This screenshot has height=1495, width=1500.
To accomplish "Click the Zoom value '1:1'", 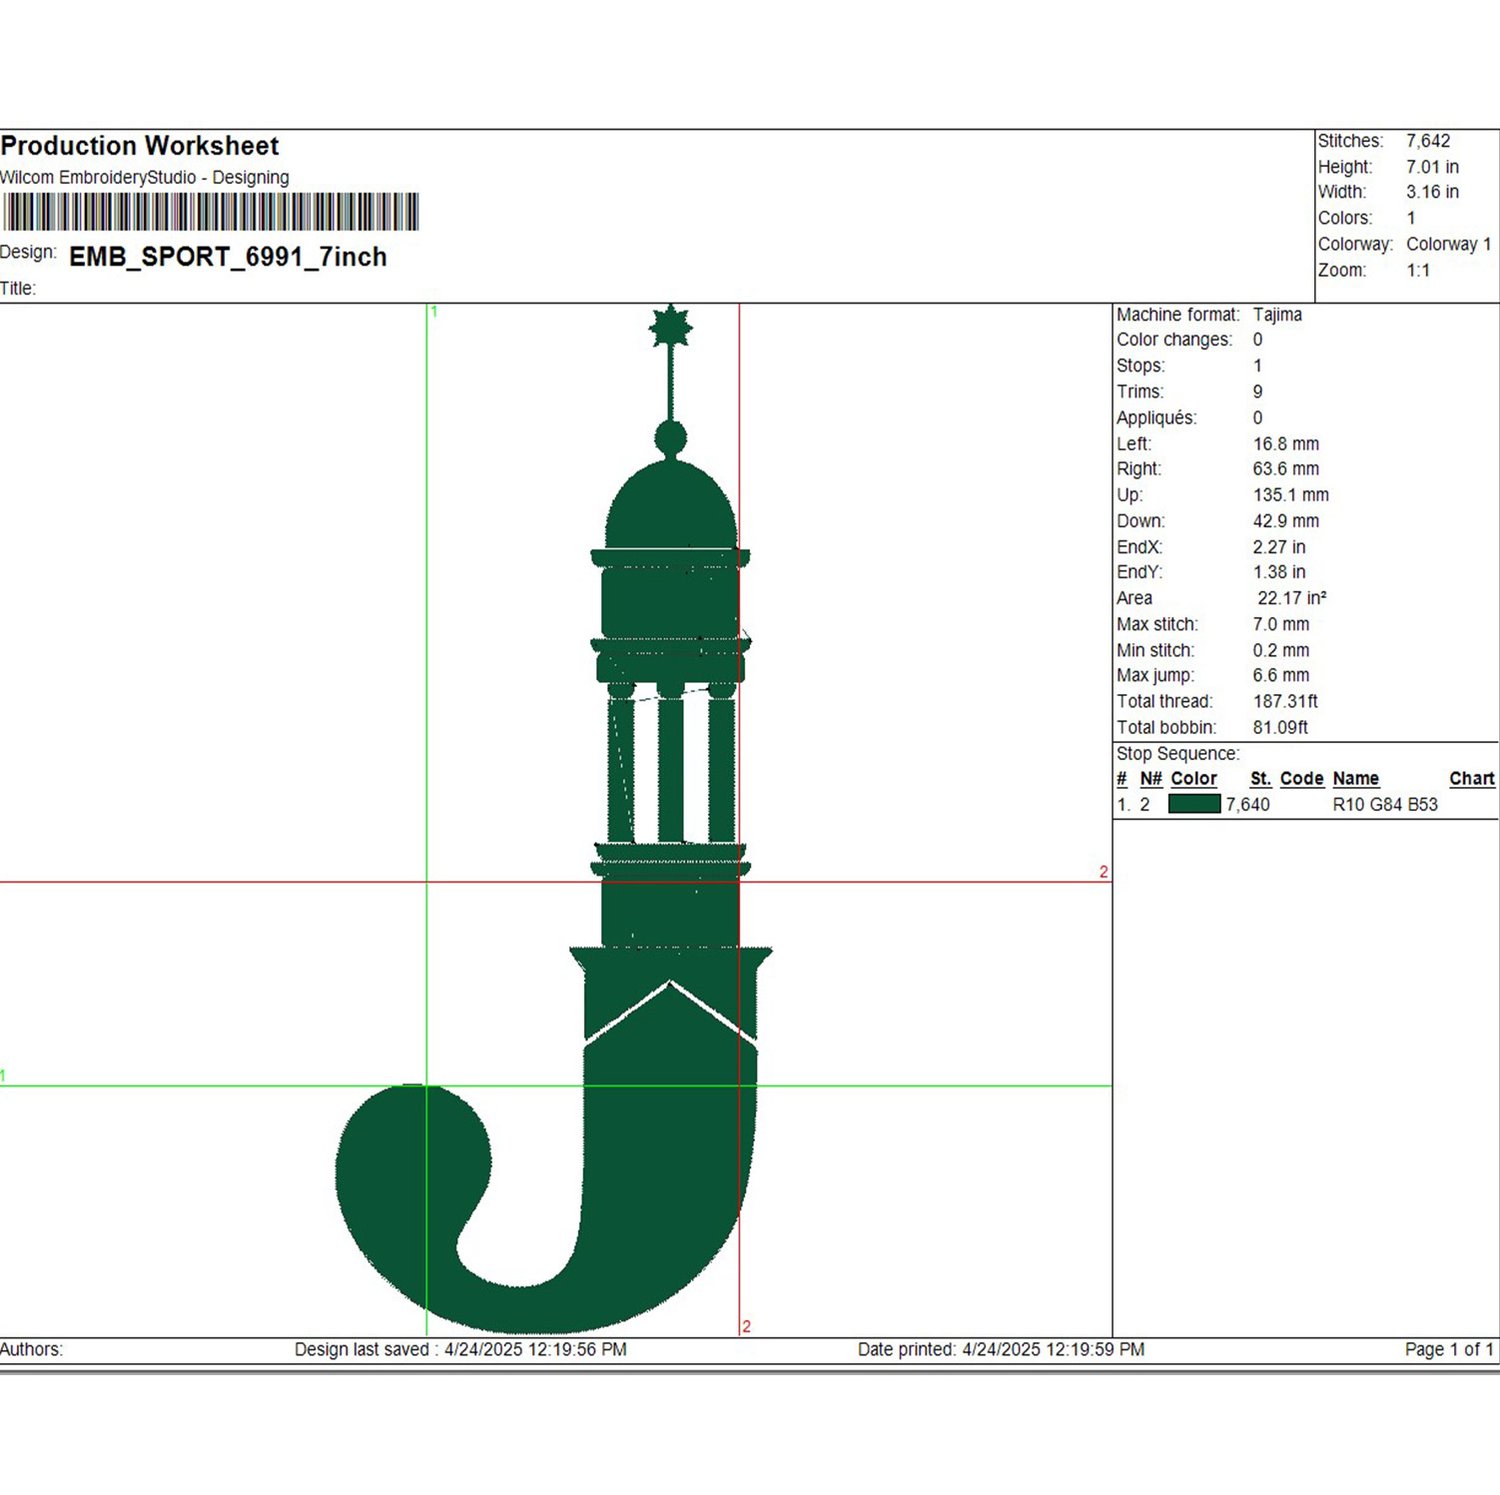I will coord(1418,270).
